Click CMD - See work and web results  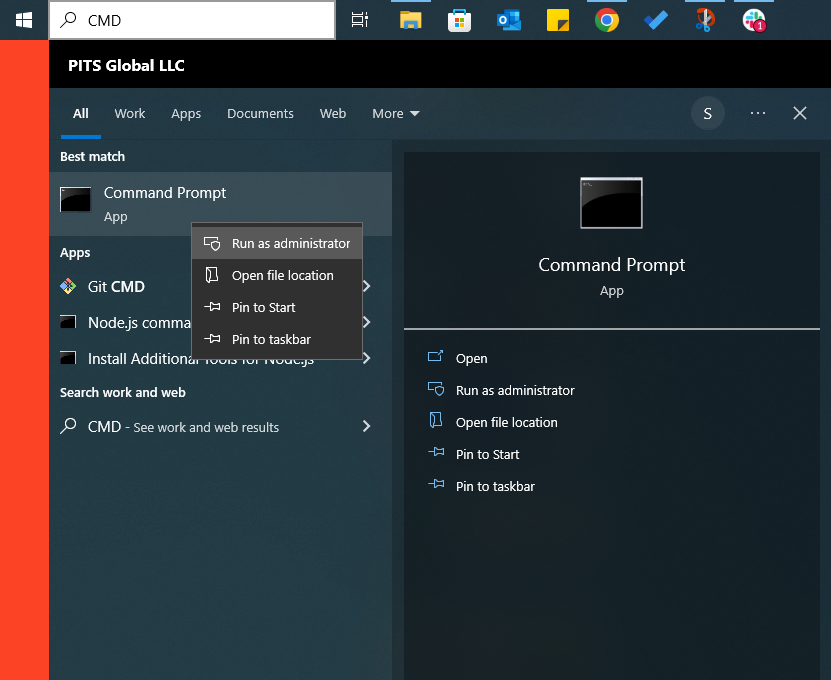(220, 427)
